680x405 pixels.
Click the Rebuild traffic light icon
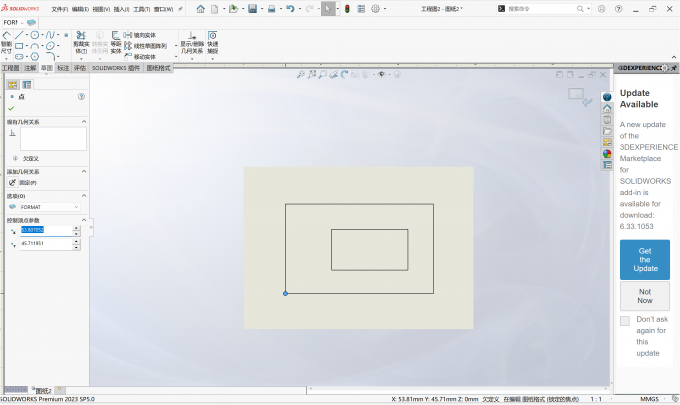(347, 9)
